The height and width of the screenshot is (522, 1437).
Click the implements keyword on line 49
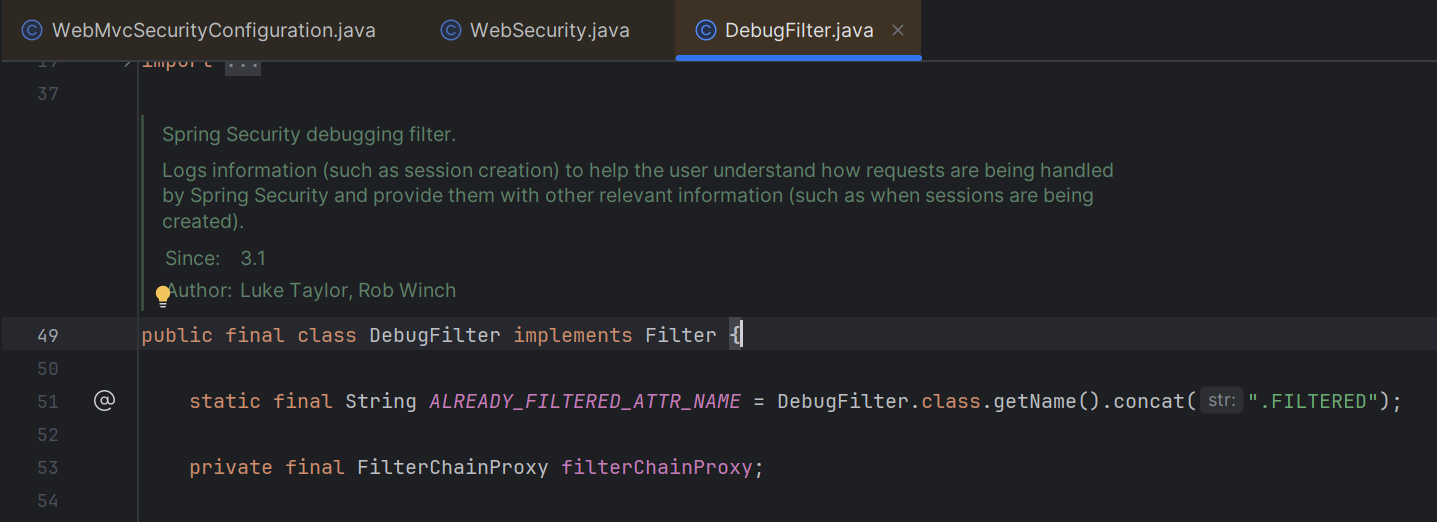pos(573,335)
